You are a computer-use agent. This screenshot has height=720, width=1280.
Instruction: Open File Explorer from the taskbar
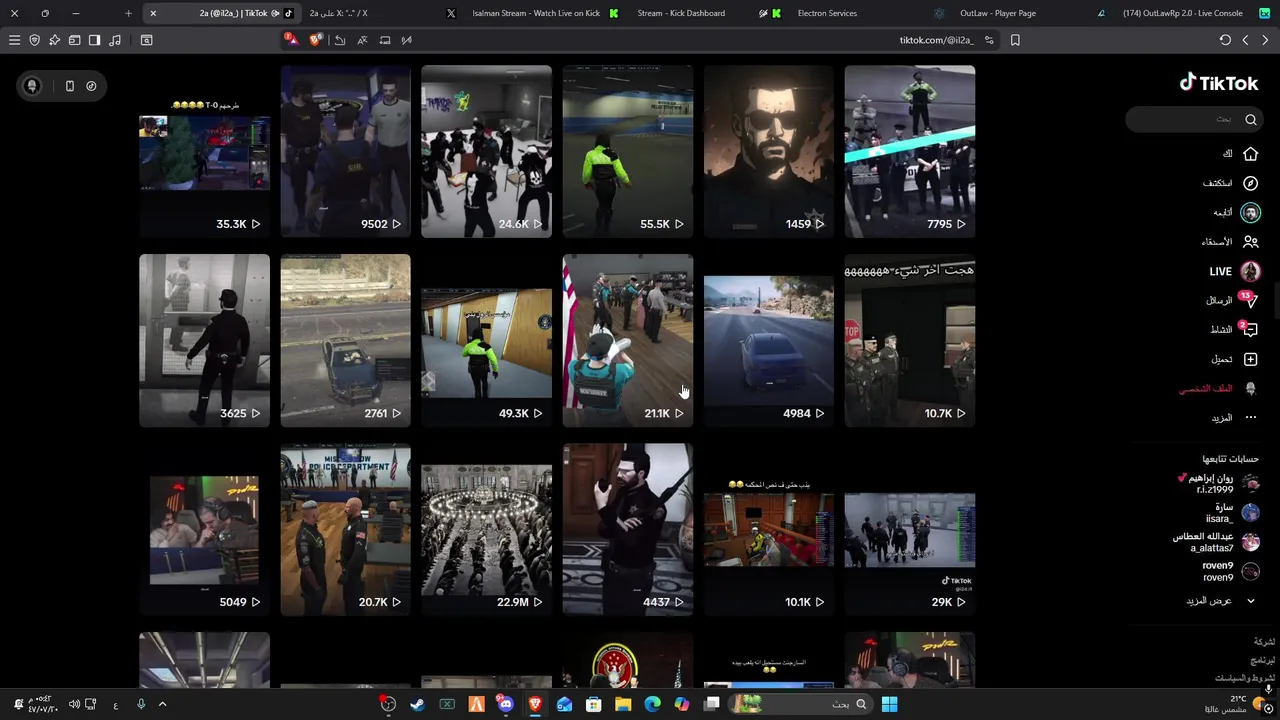coord(623,704)
